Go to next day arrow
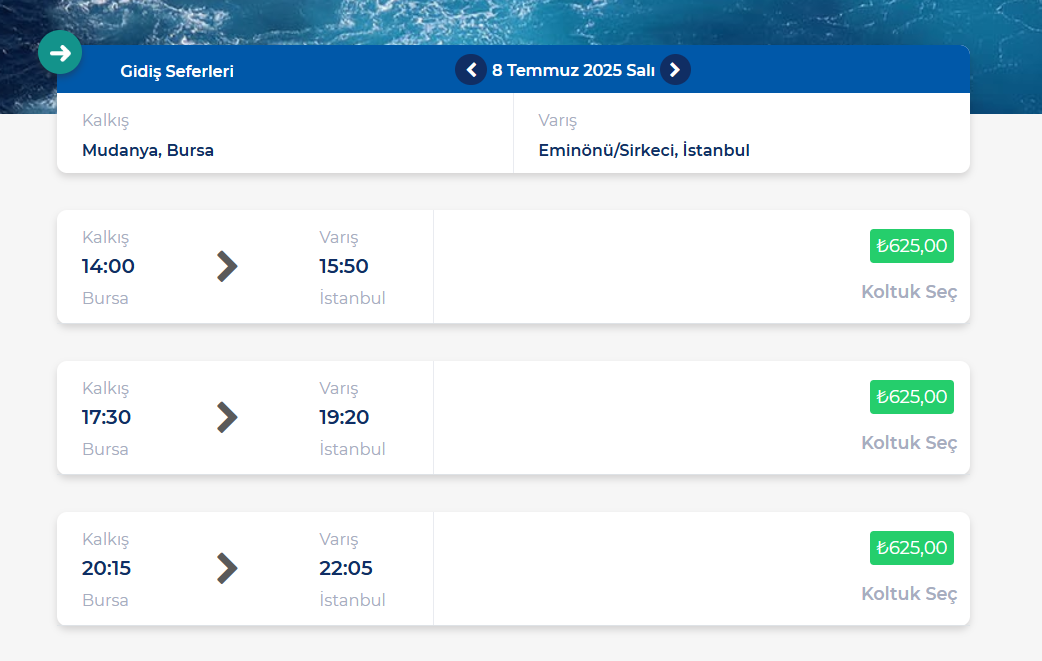Viewport: 1042px width, 661px height. (x=675, y=70)
